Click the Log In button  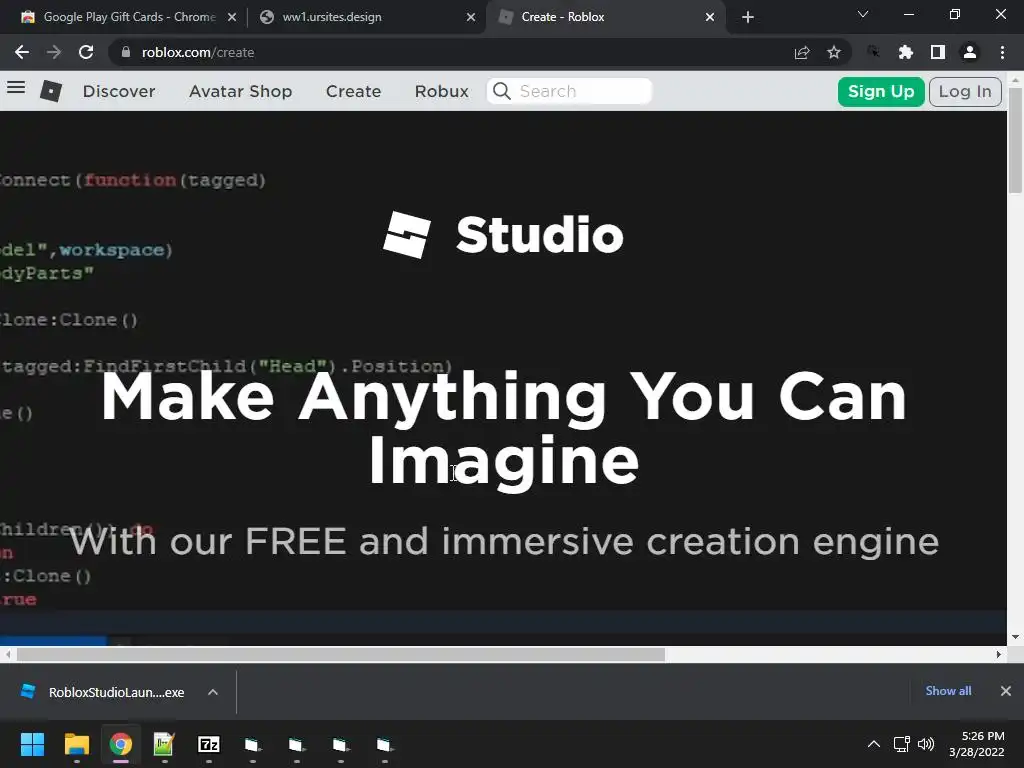965,91
